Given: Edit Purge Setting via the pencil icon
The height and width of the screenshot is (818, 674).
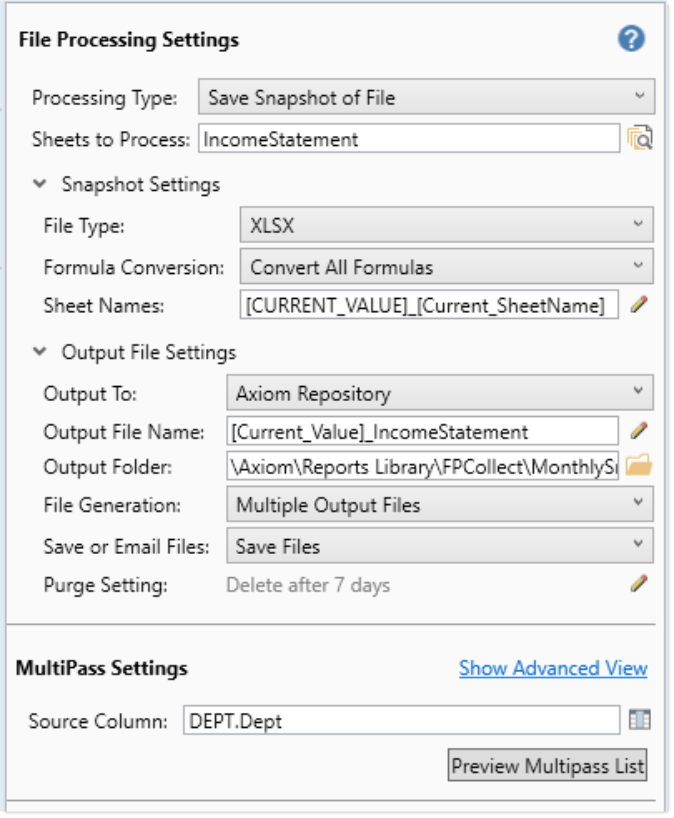Looking at the screenshot, I should click(x=639, y=584).
